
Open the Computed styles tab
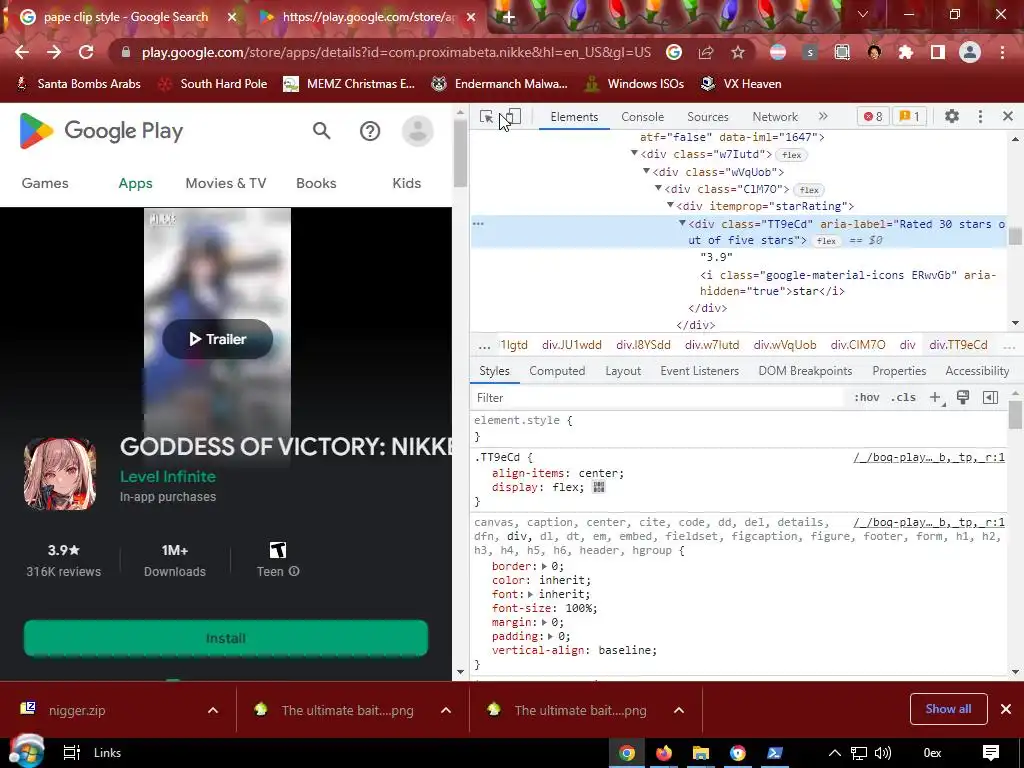[557, 371]
